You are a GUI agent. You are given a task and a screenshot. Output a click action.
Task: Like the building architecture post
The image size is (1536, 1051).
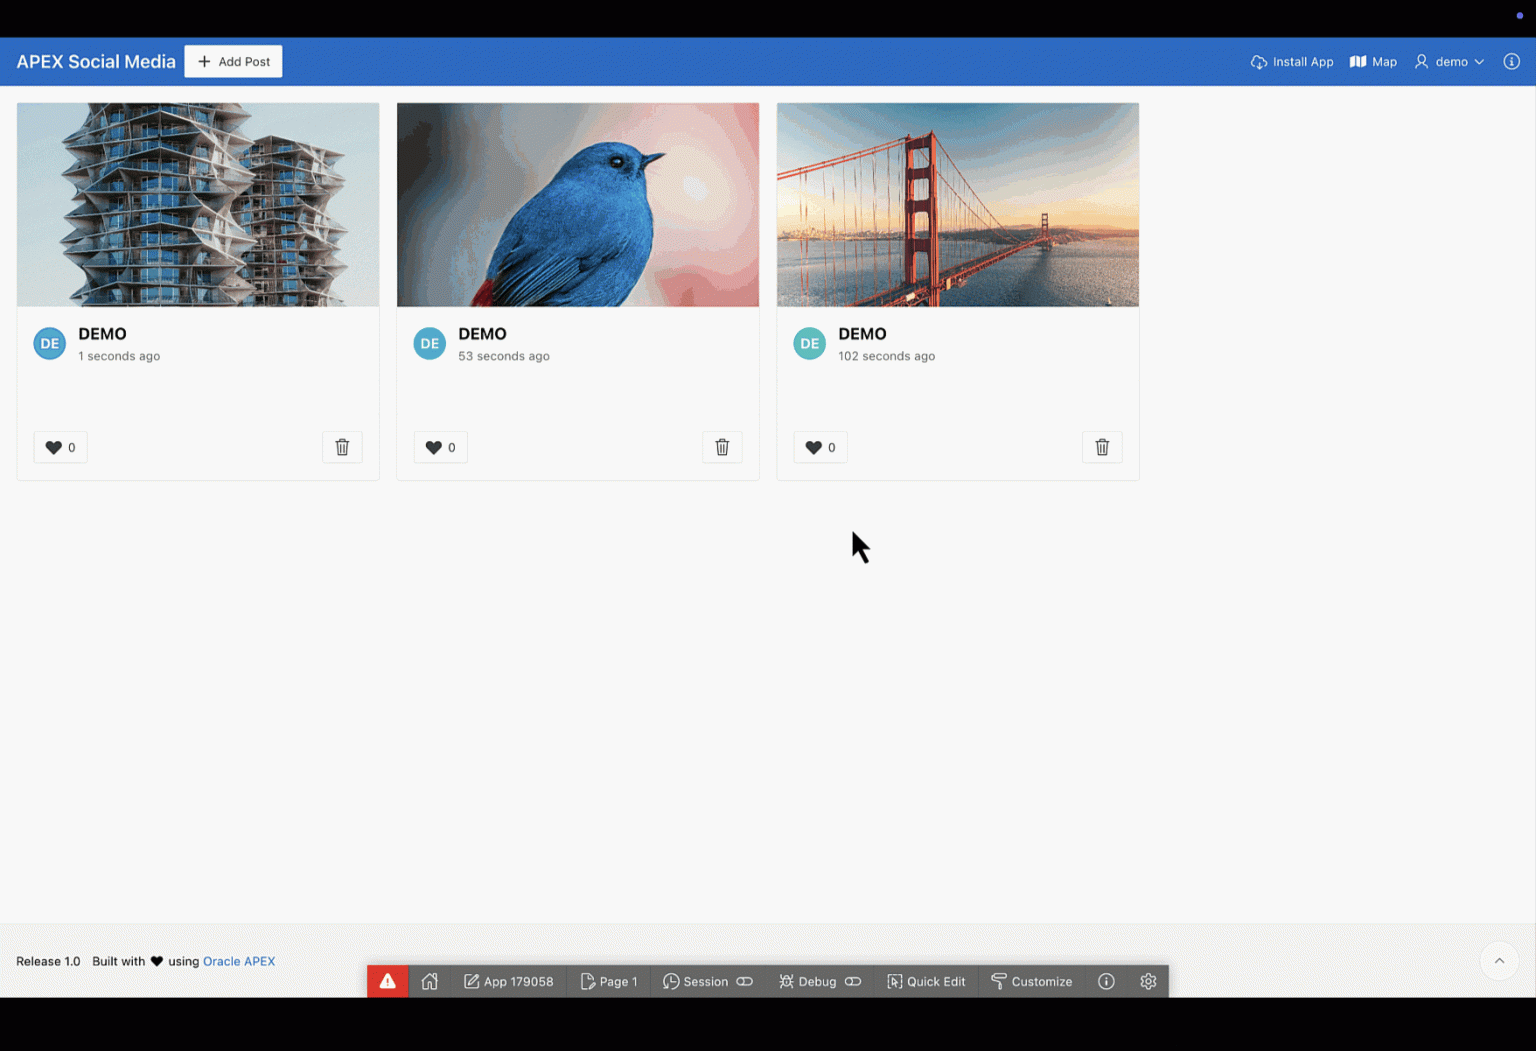click(60, 447)
